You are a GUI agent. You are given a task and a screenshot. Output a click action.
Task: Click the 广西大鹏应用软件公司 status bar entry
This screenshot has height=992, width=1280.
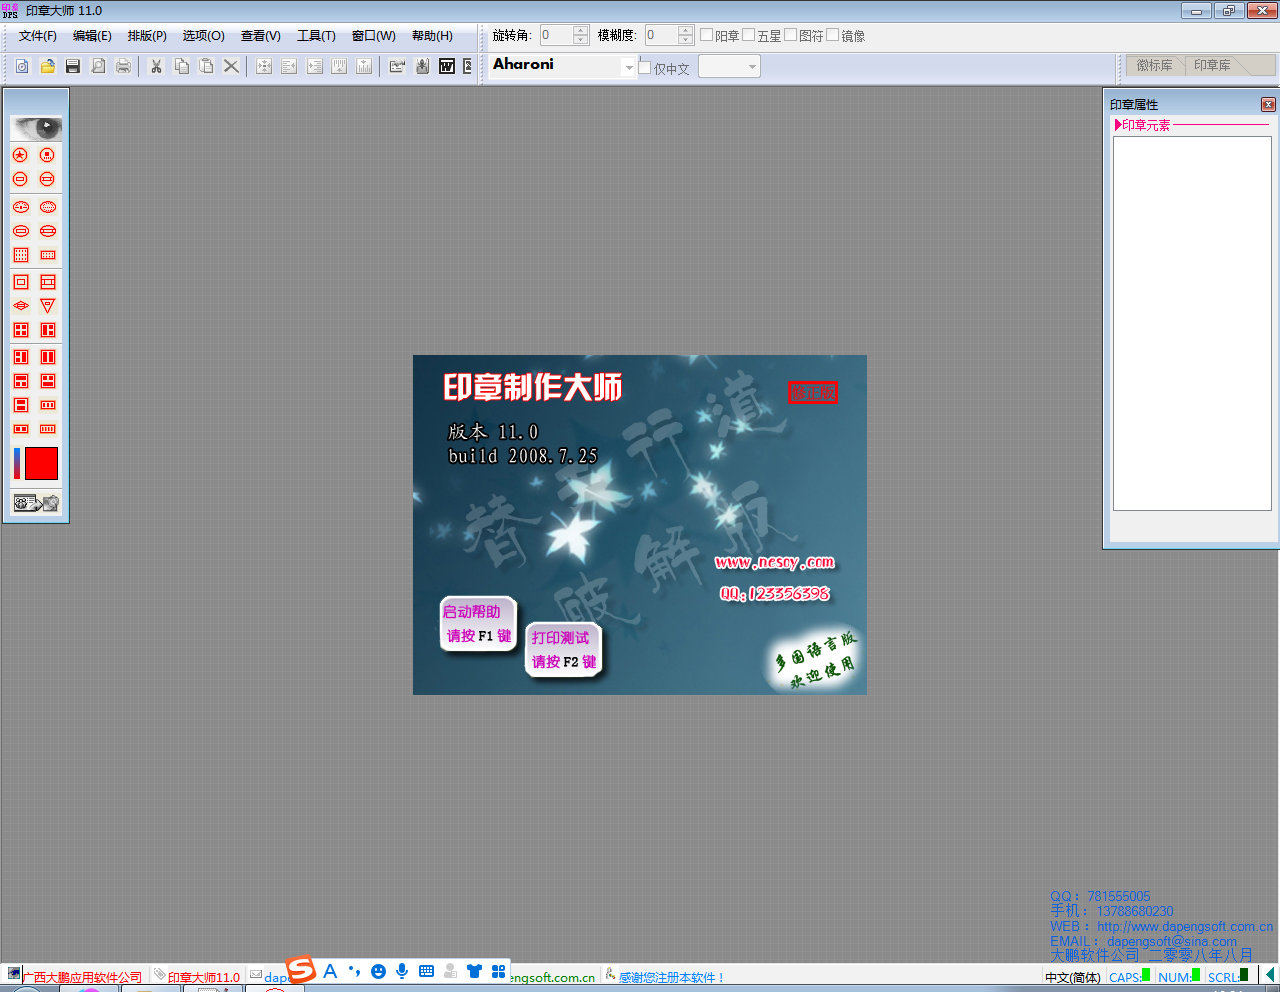(x=82, y=977)
